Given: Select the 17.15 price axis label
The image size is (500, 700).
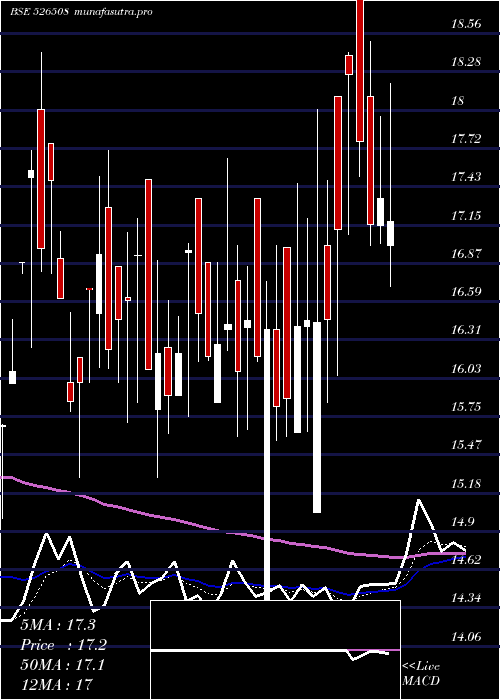Looking at the screenshot, I should click(466, 216).
